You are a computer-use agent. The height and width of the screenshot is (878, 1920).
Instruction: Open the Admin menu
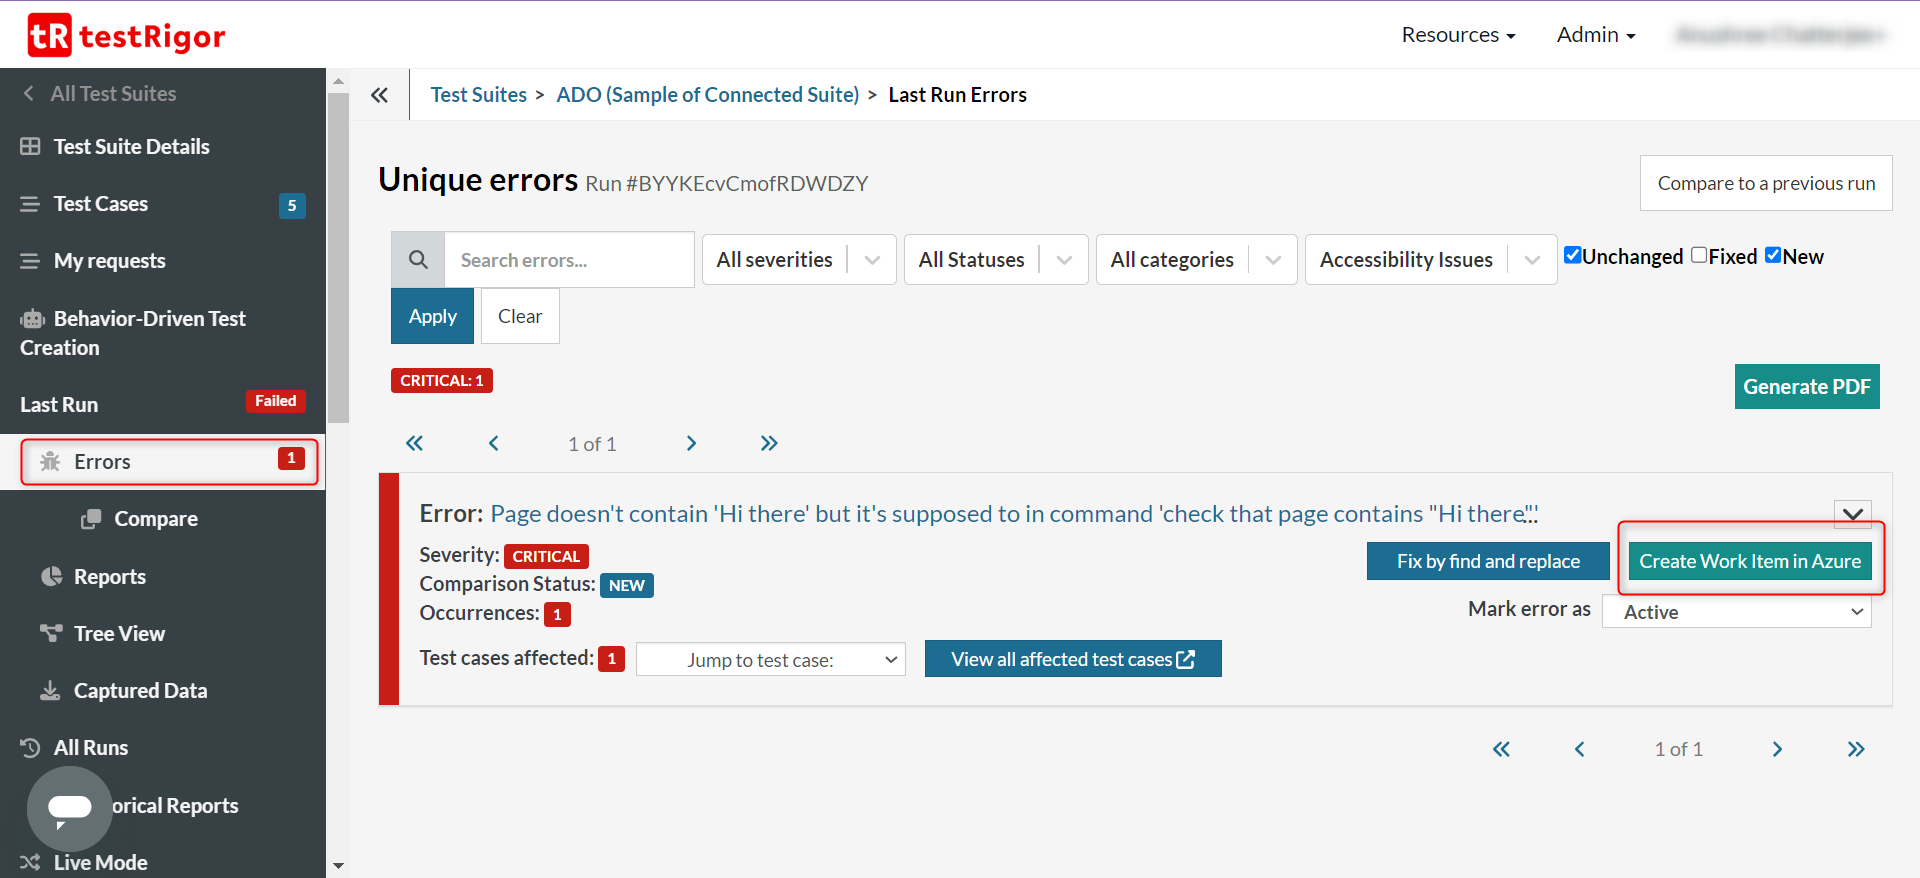coord(1595,35)
